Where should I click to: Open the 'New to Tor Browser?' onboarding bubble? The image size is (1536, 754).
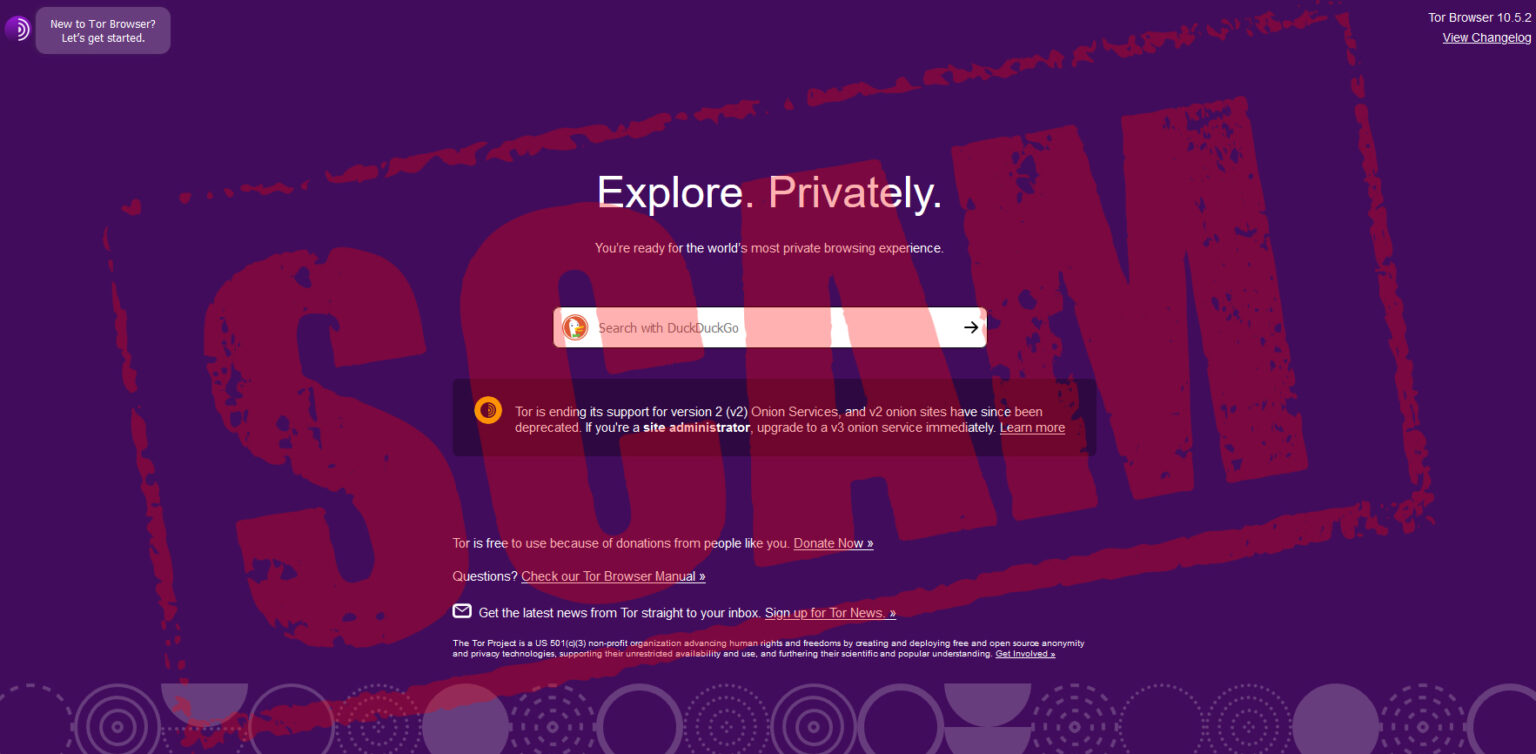pos(103,31)
